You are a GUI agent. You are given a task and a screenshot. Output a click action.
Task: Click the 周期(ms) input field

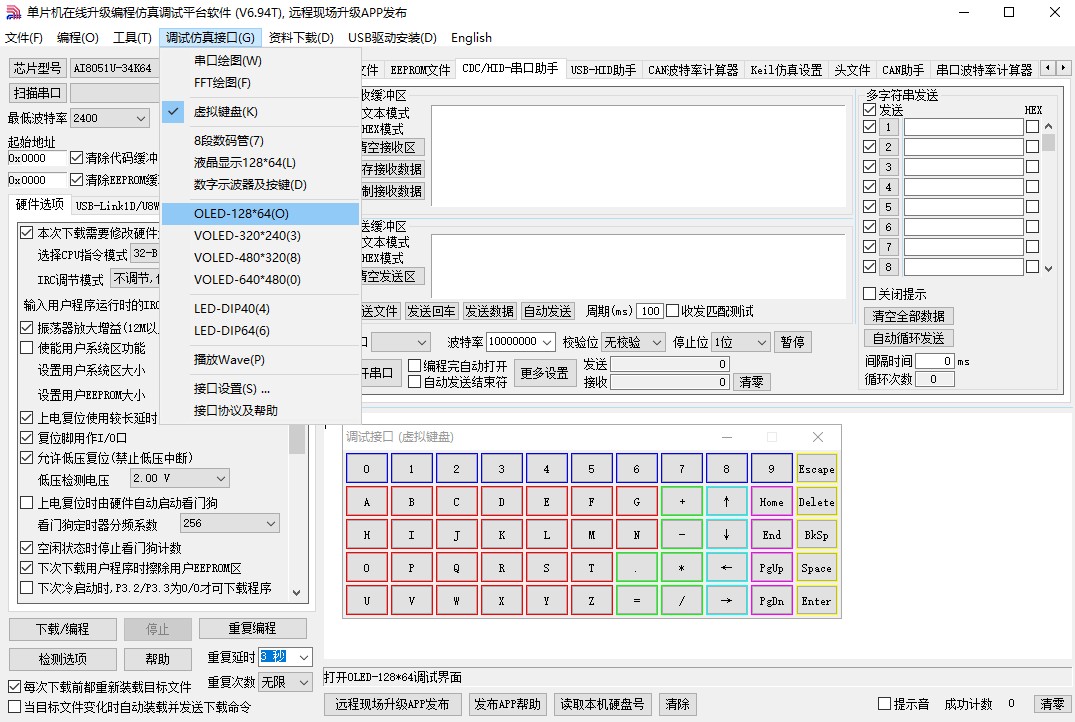click(x=649, y=311)
